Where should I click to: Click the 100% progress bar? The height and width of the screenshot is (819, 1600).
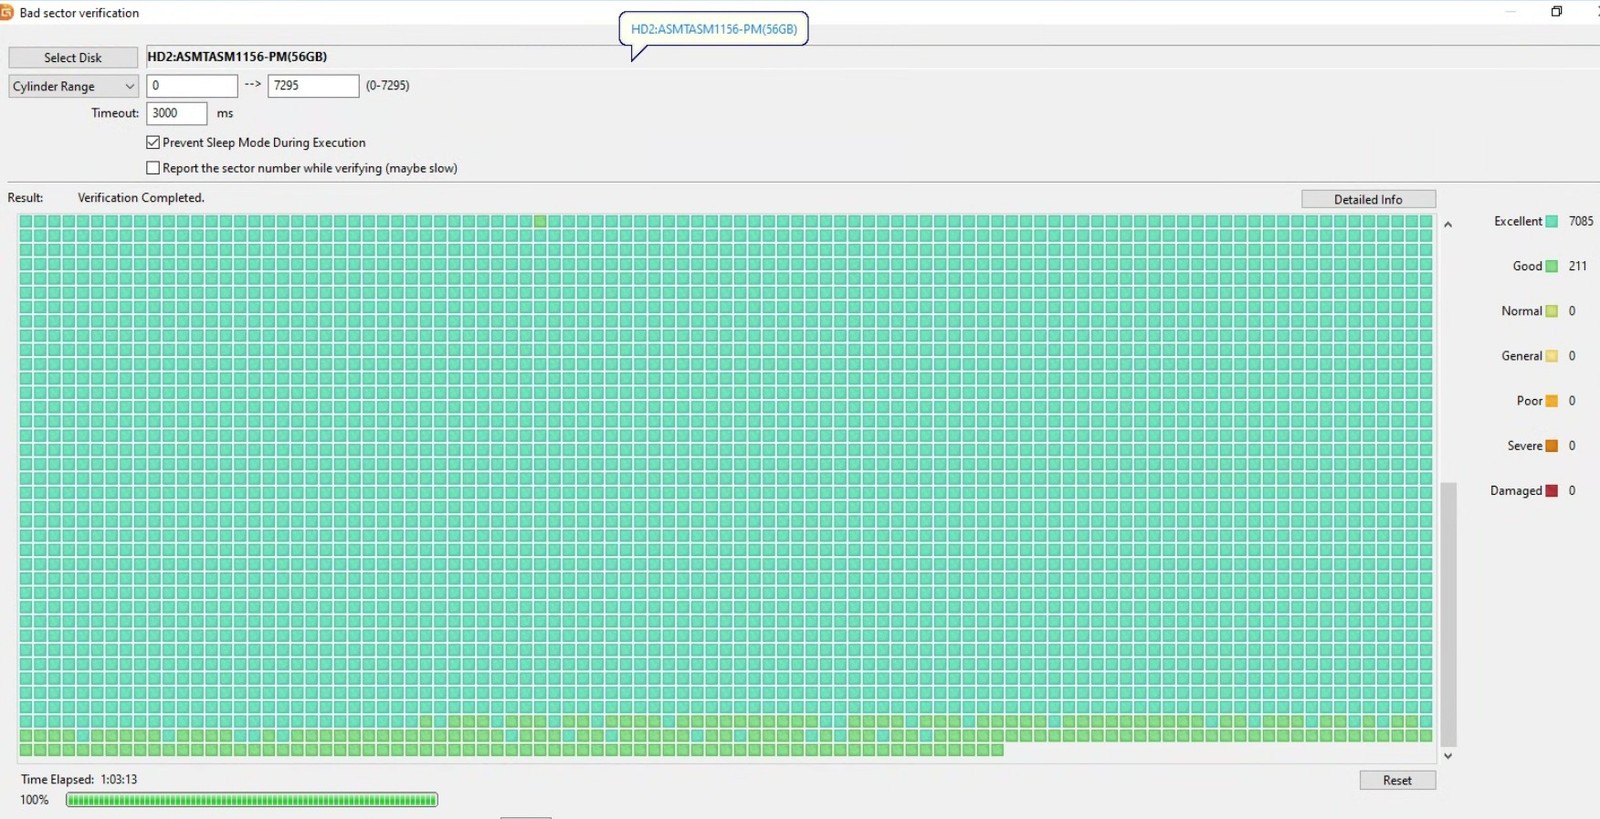coord(252,800)
